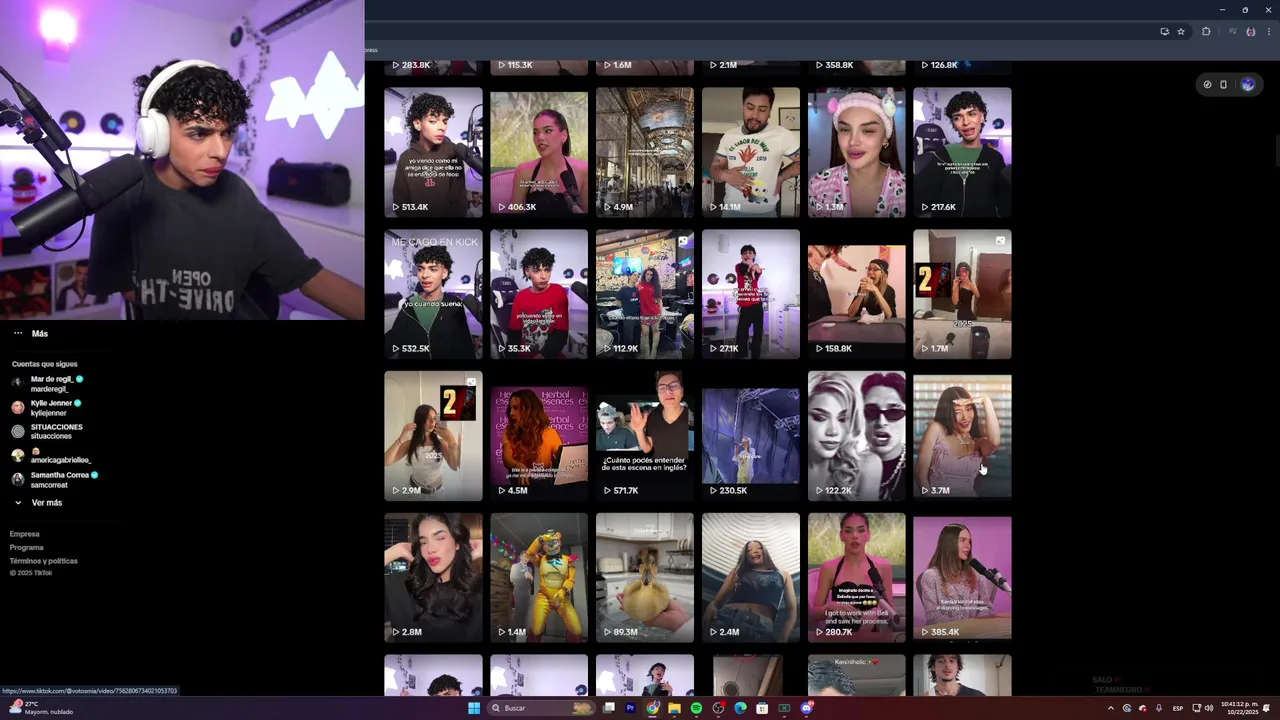Open Chrome three-dot menu
Image resolution: width=1280 pixels, height=720 pixels.
[x=1268, y=31]
